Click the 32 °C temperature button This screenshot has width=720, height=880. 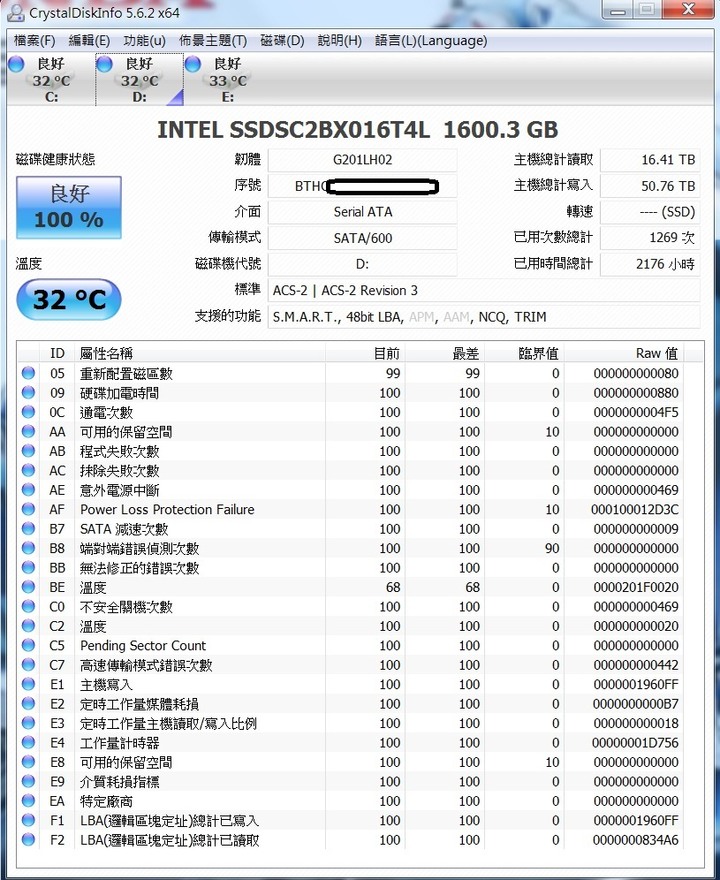[69, 299]
